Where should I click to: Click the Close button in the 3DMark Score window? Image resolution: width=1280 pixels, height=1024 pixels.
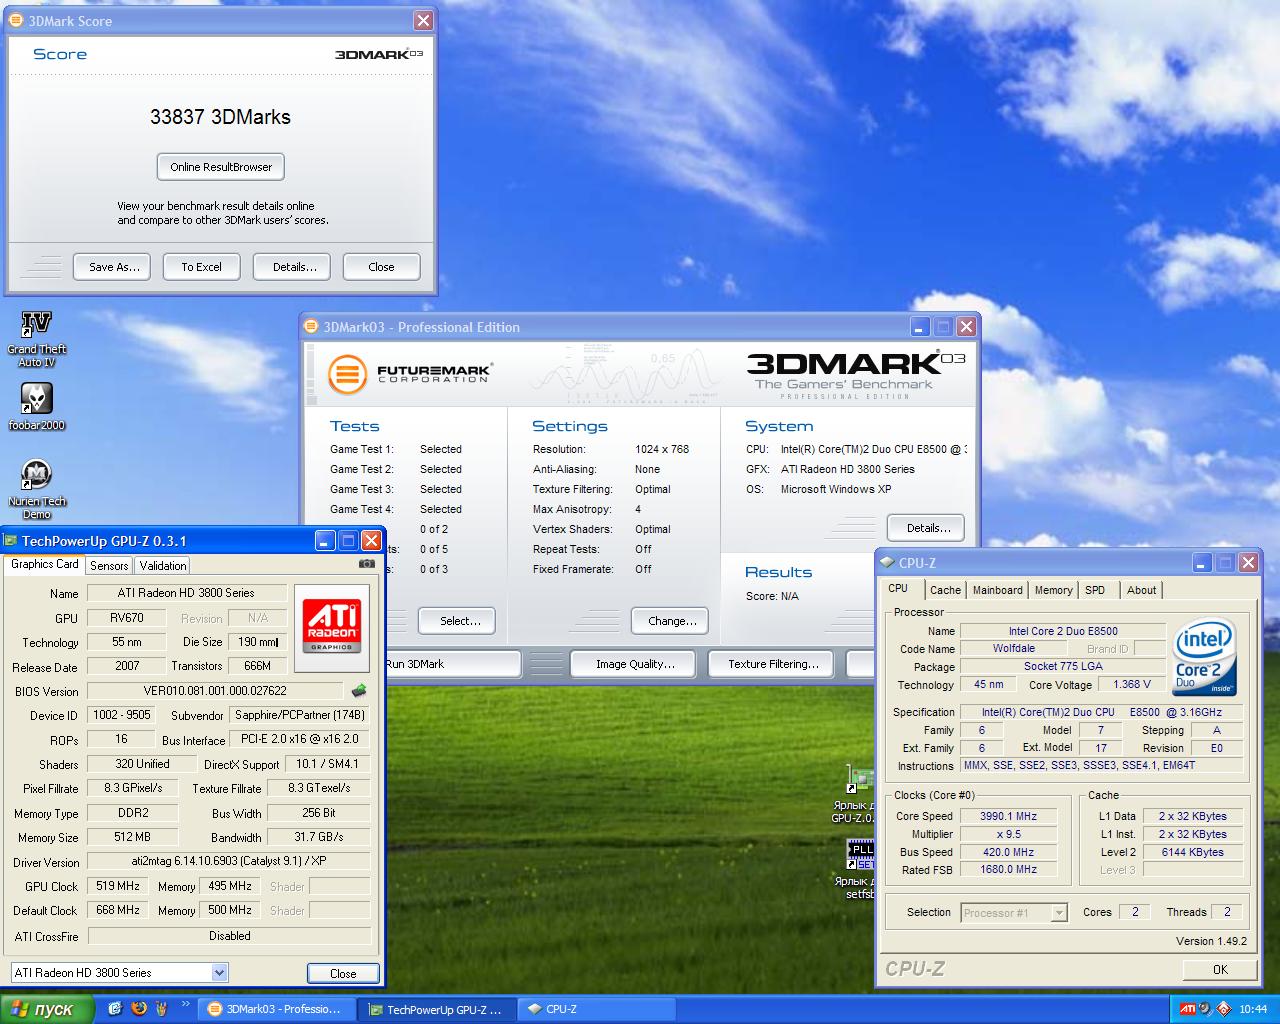point(382,267)
